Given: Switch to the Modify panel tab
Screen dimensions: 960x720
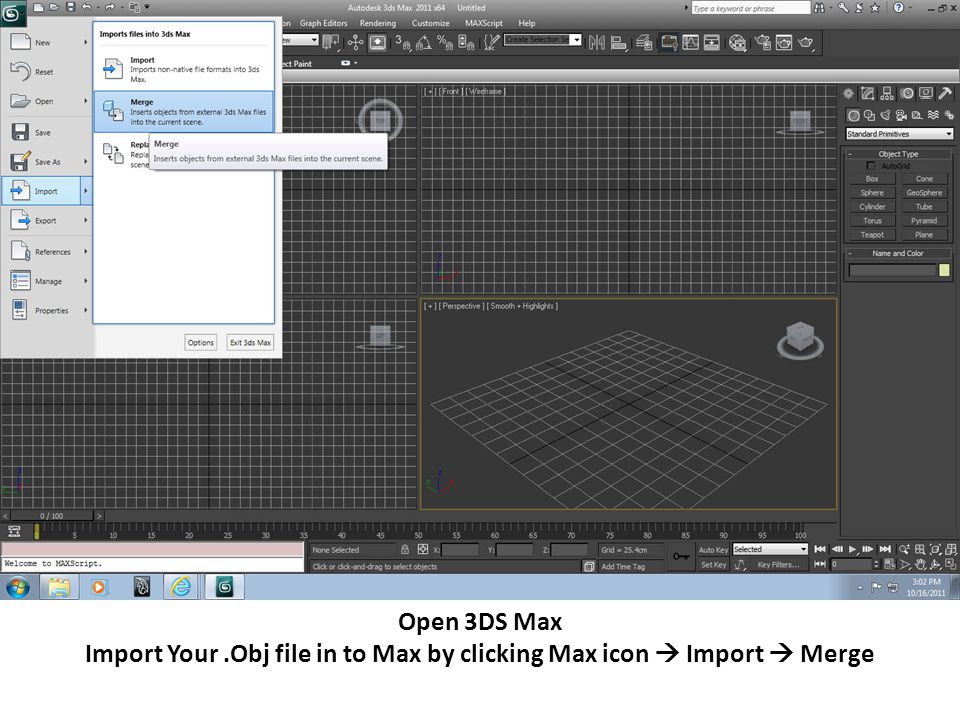Looking at the screenshot, I should pos(868,94).
